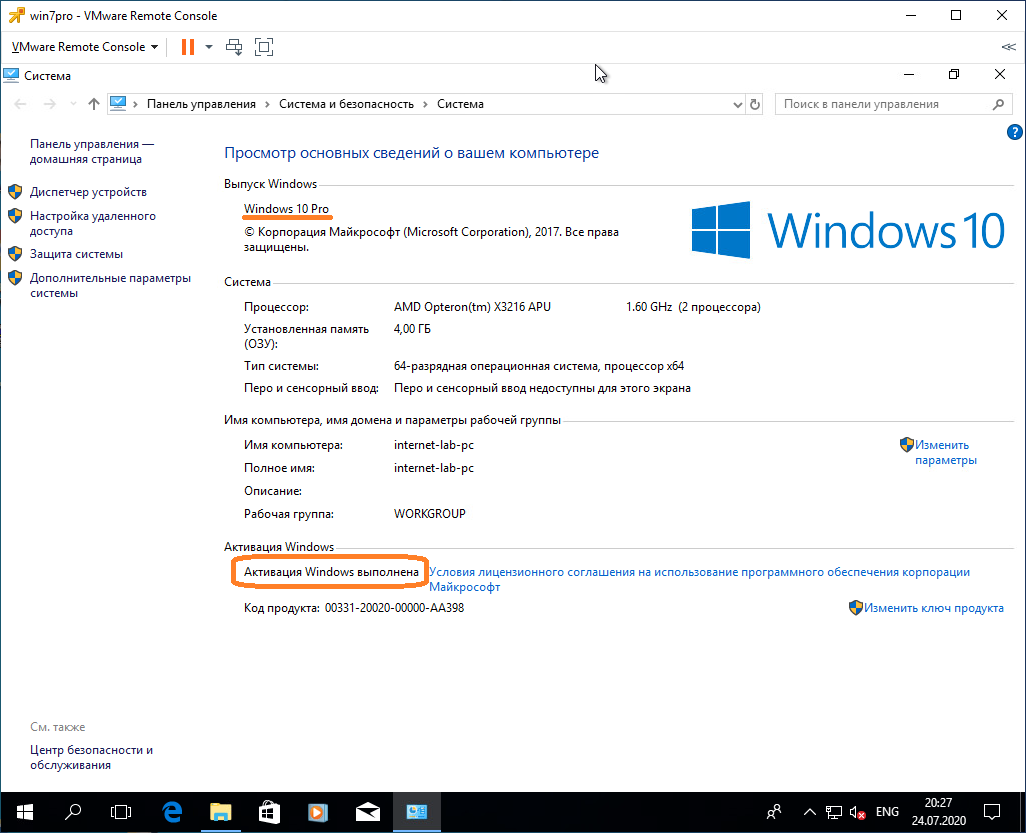
Task: Show hidden tray icons chevron
Action: tap(809, 812)
